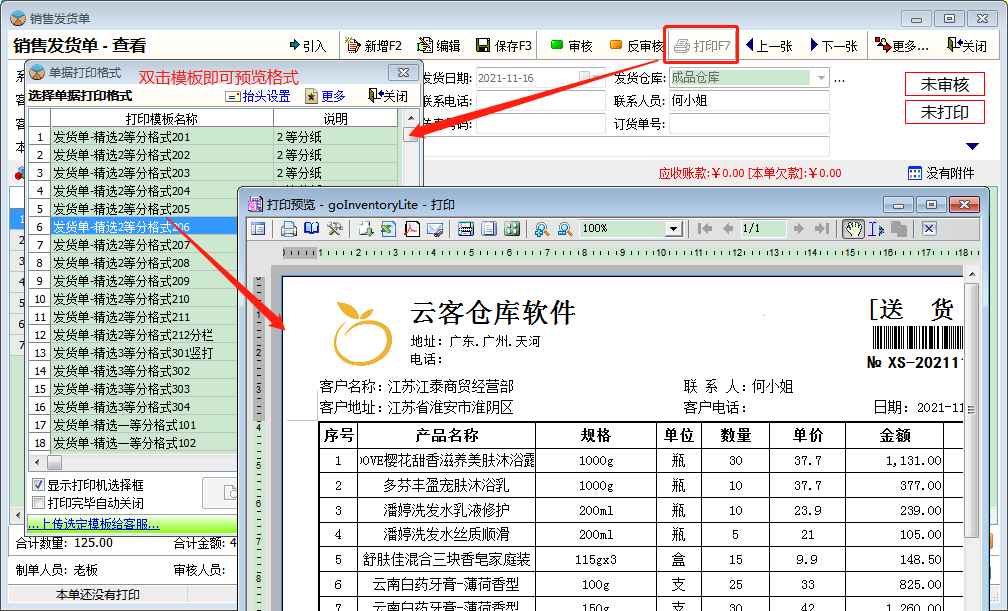1008x611 pixels.
Task: Open the 发货日期 date picker dropdown
Action: (x=598, y=78)
